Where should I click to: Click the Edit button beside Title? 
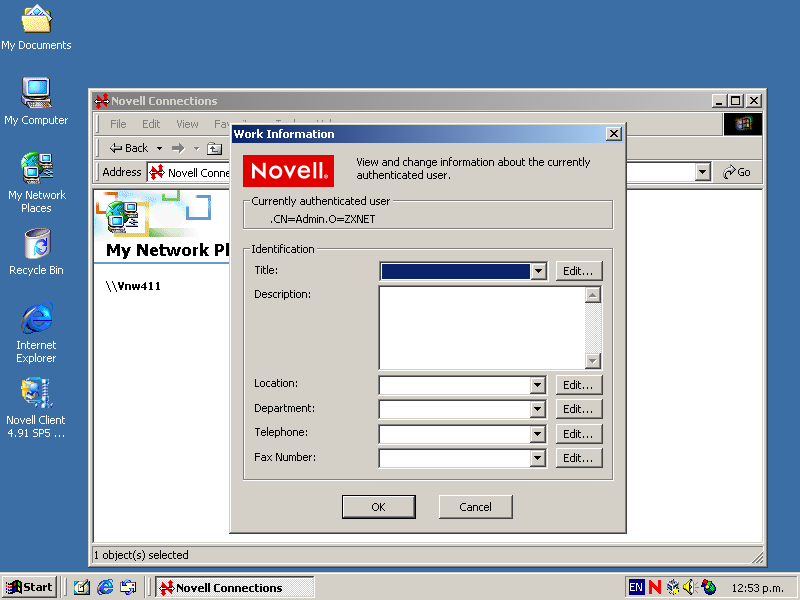579,271
